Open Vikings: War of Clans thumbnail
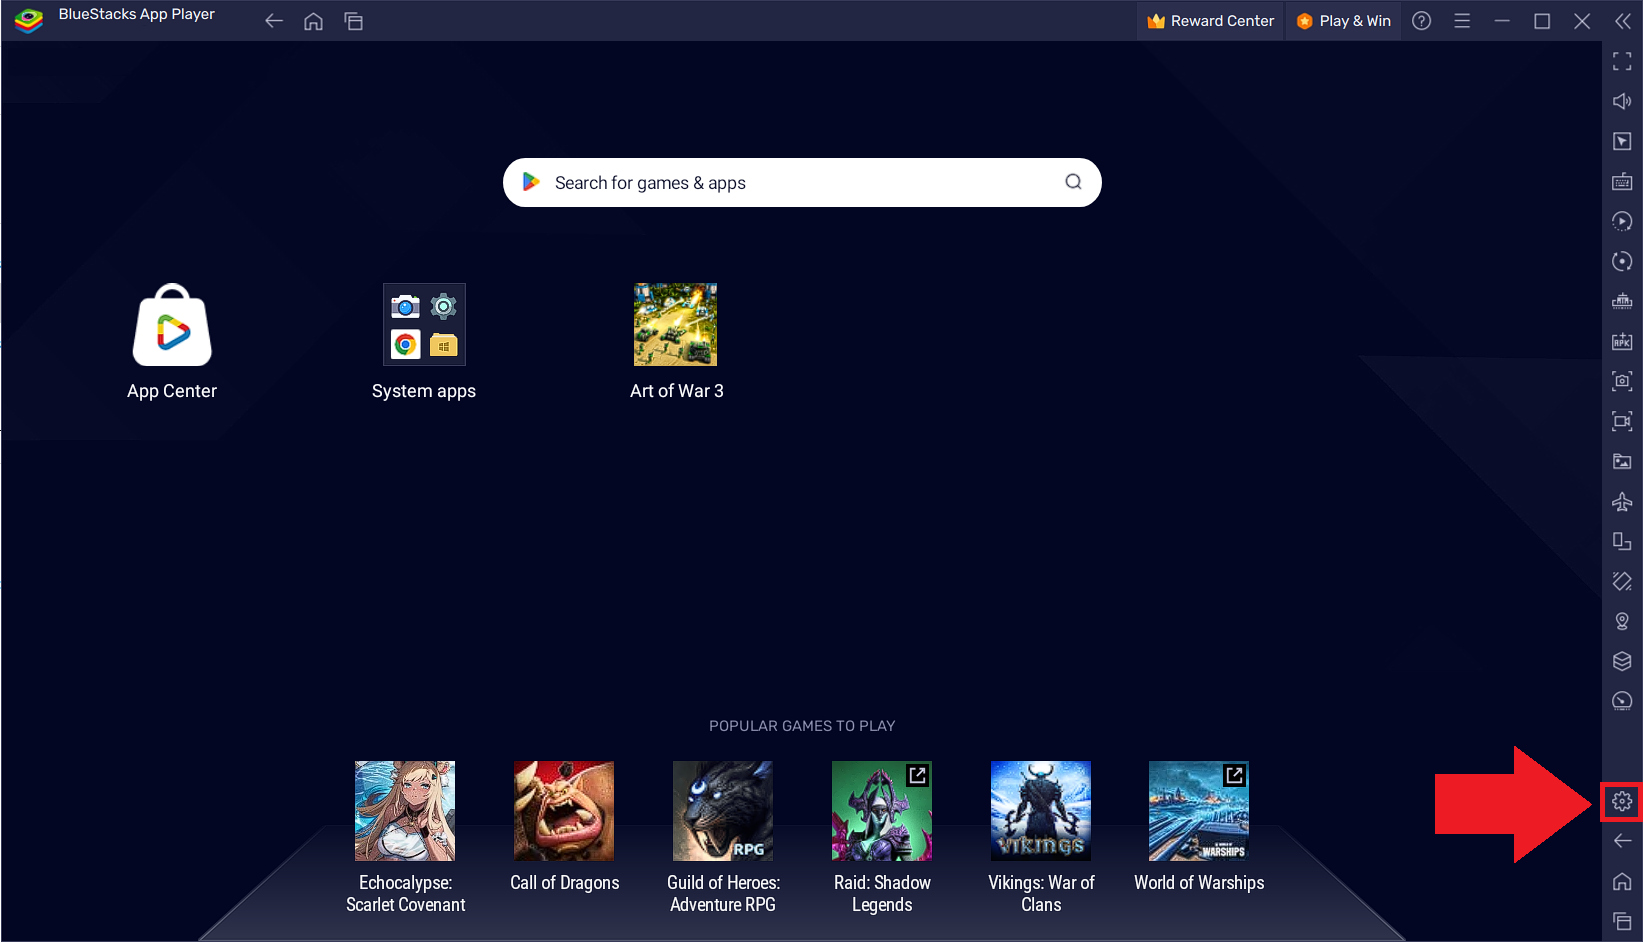This screenshot has width=1643, height=942. click(1041, 811)
